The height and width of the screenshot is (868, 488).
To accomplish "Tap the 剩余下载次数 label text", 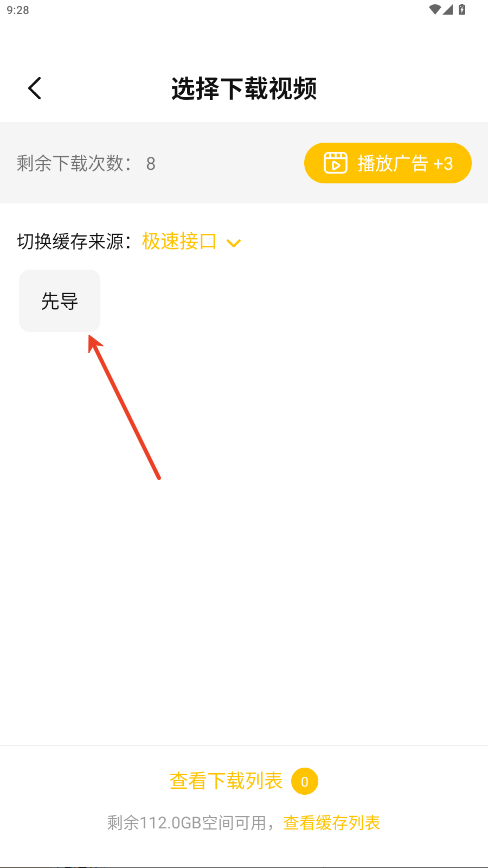I will click(x=75, y=164).
